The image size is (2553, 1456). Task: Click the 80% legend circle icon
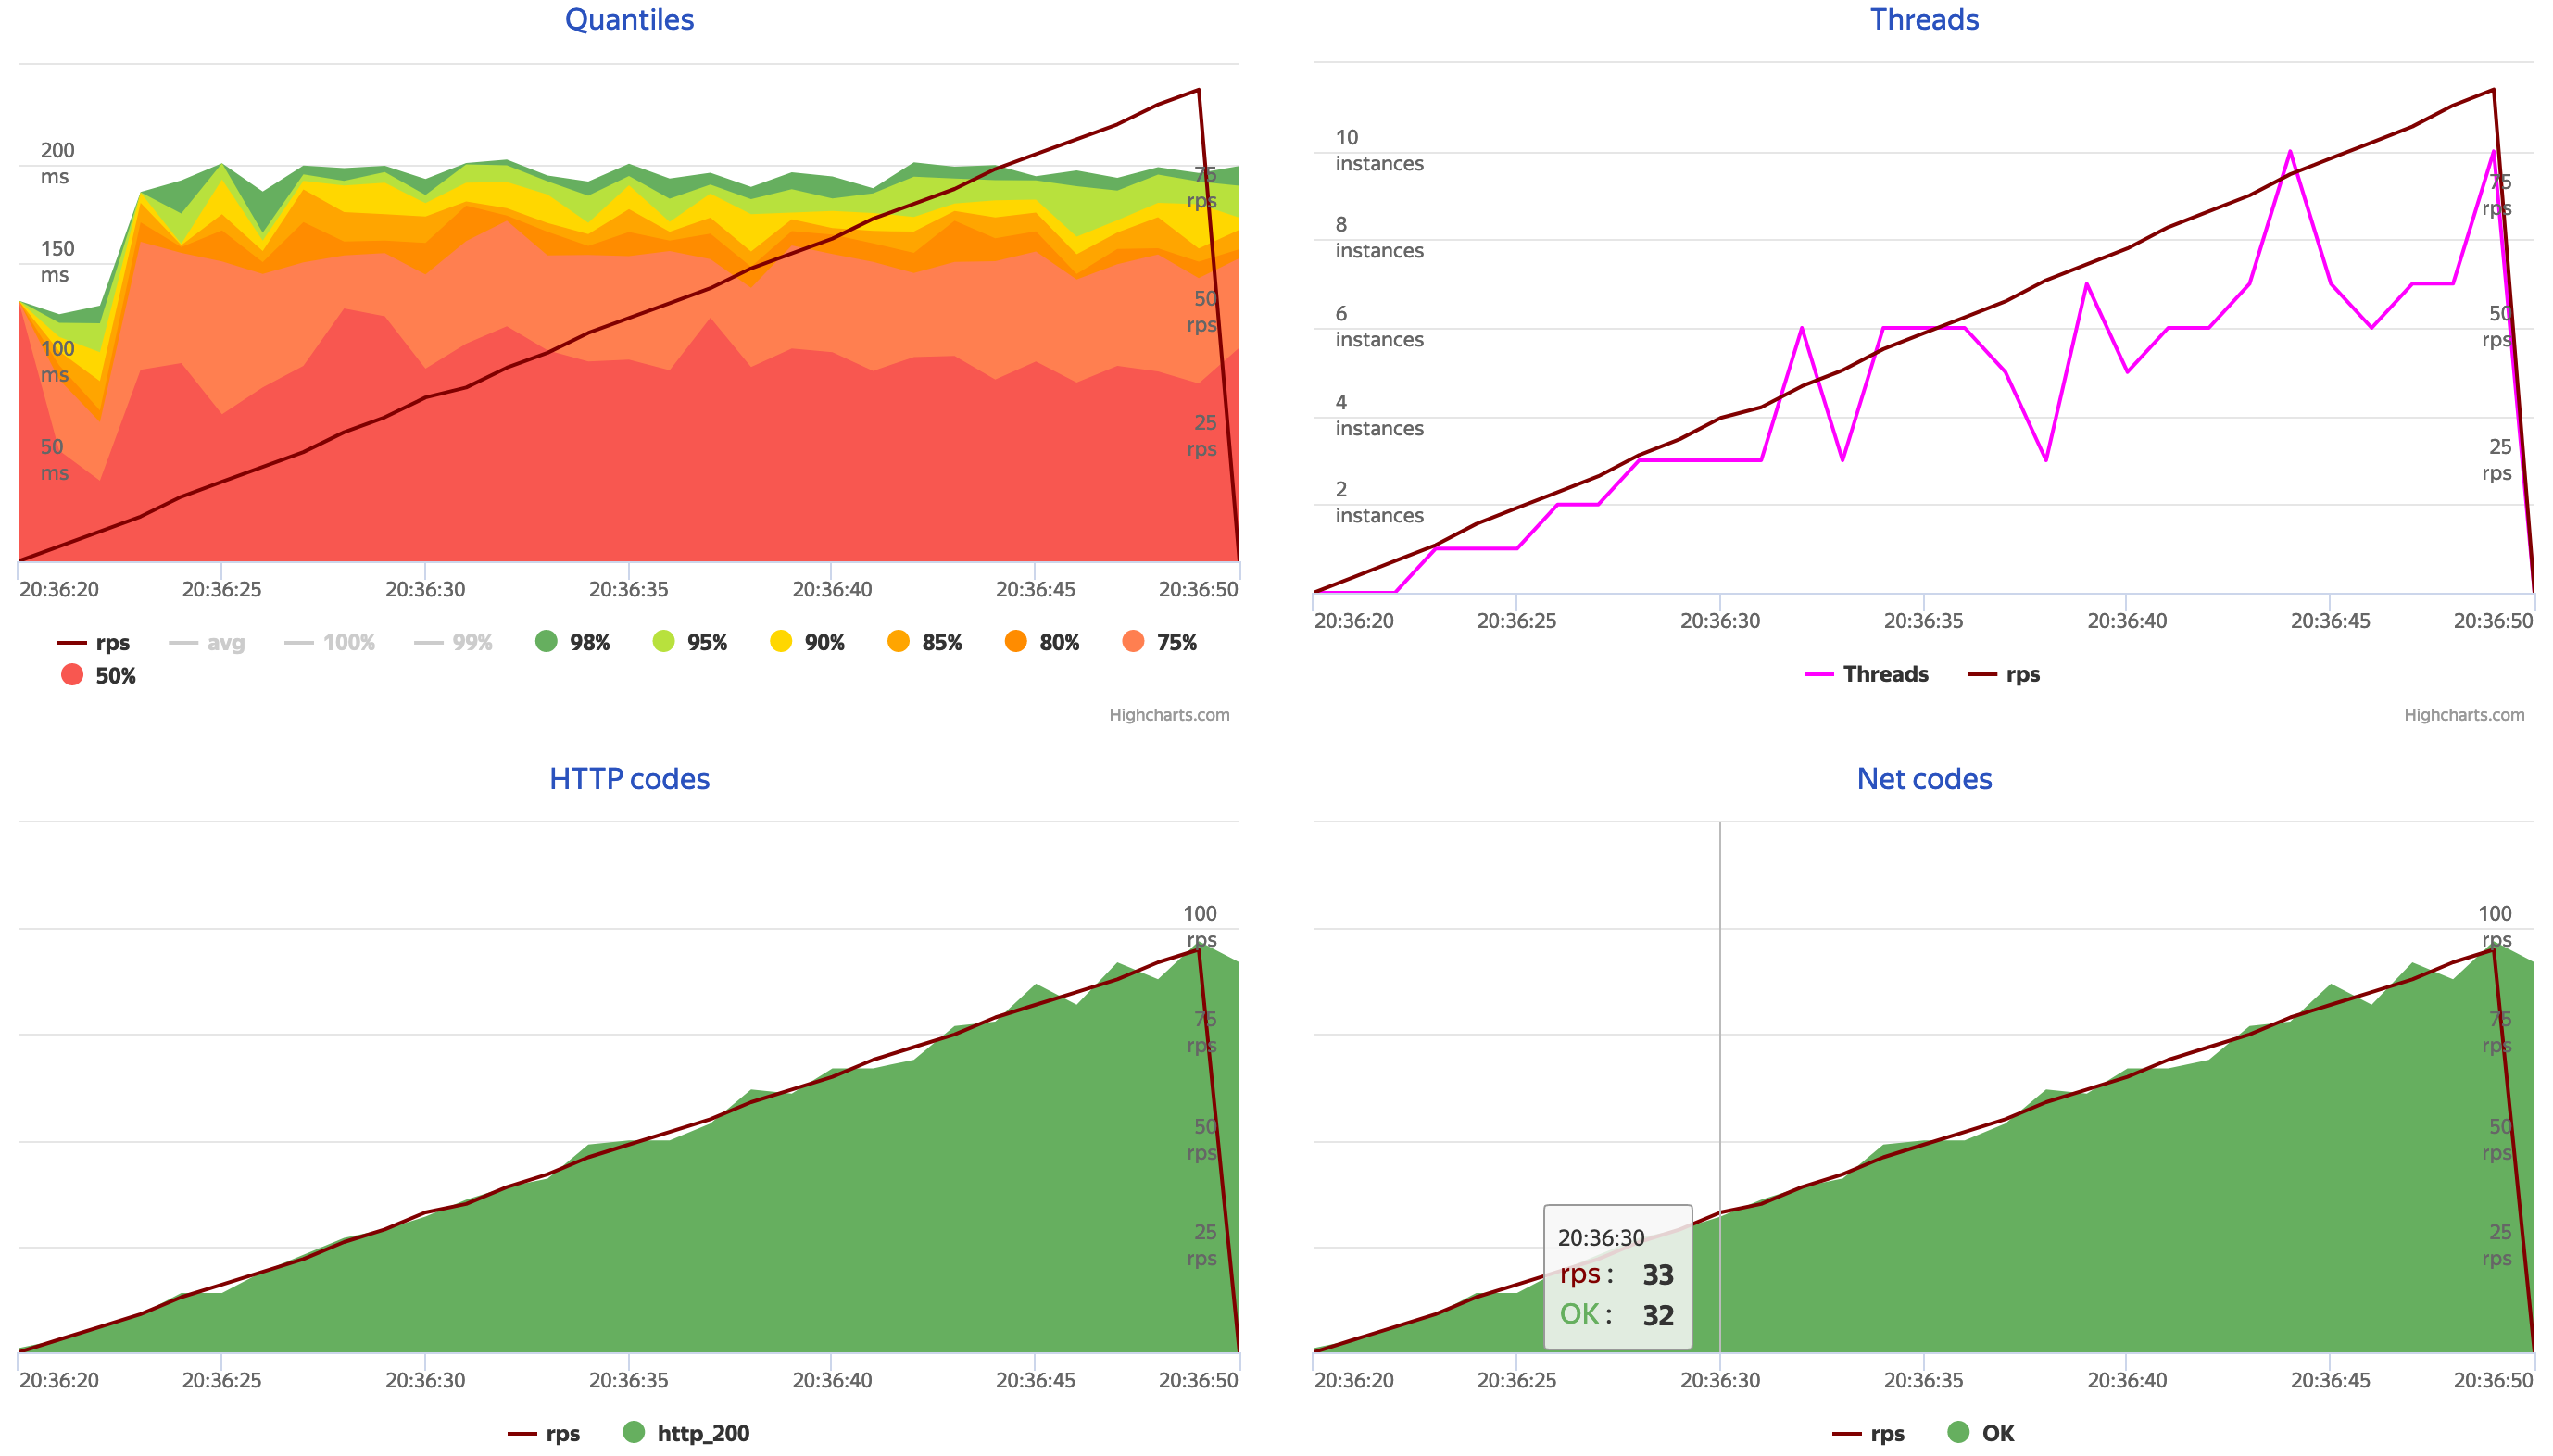tap(1015, 641)
